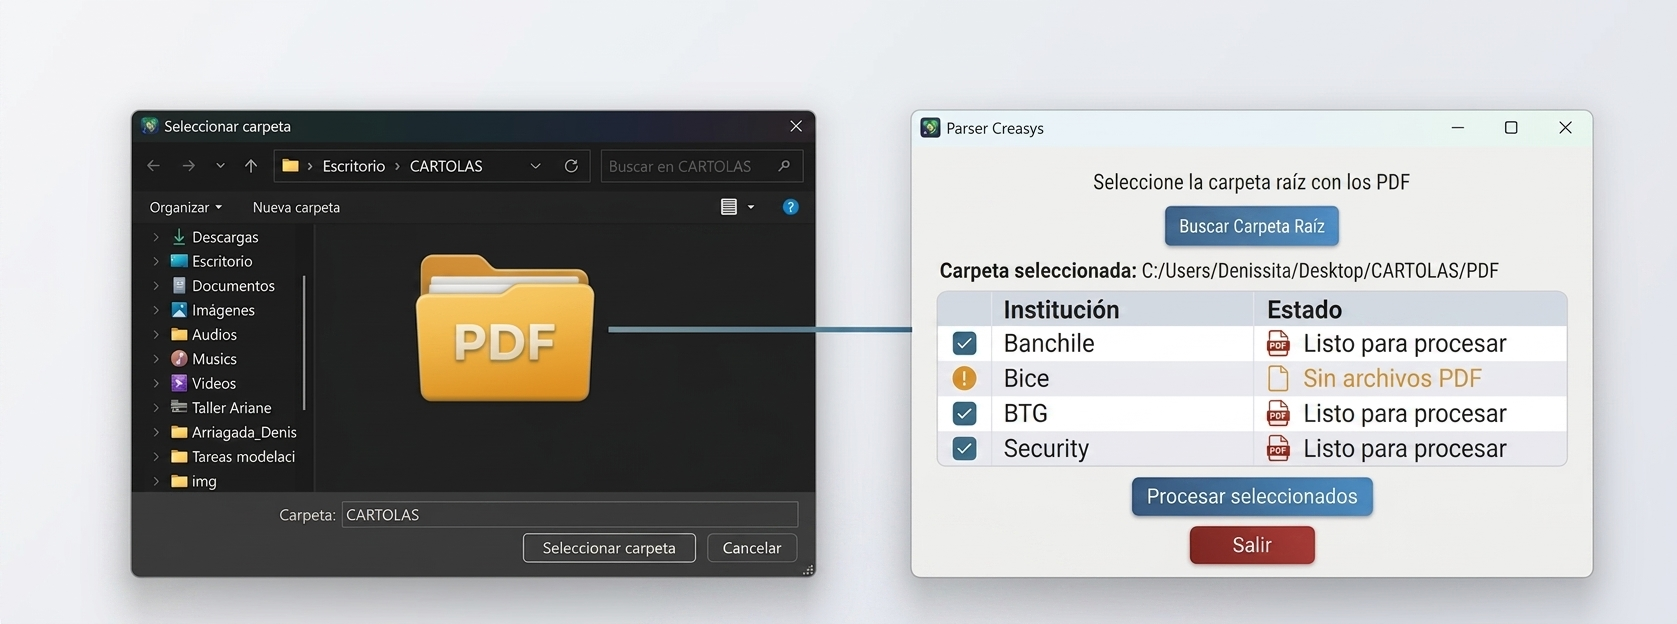Expand the Documentos tree node
The width and height of the screenshot is (1677, 624).
(x=156, y=286)
